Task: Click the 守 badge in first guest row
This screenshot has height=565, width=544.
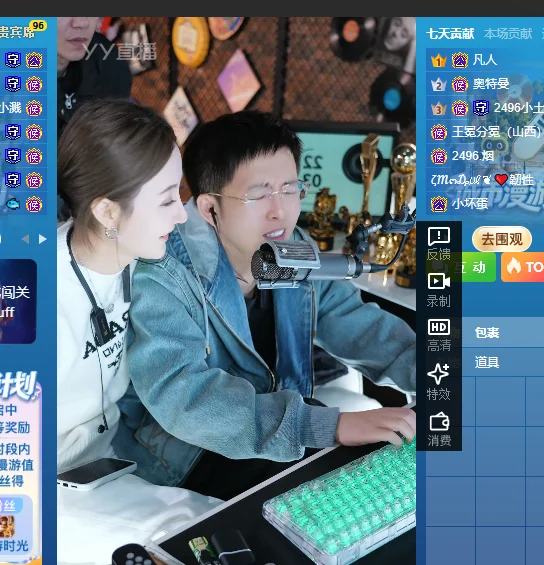Action: click(13, 60)
